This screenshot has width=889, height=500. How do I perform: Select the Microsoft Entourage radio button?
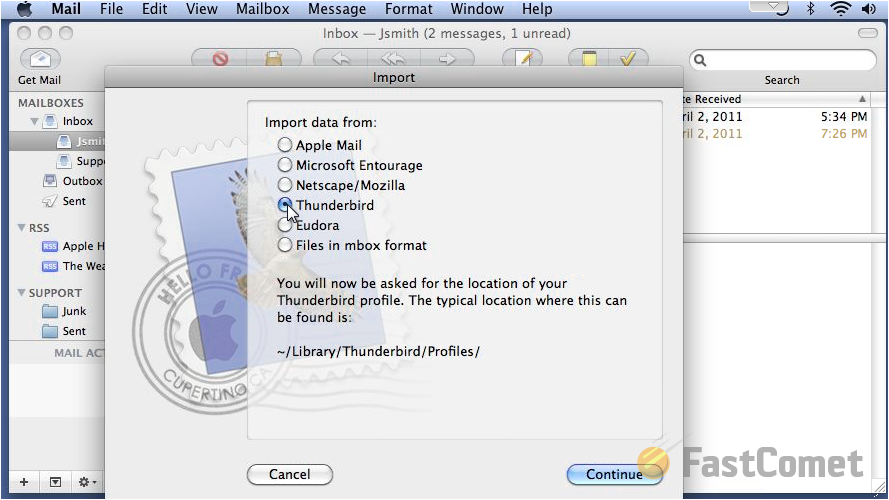tap(285, 164)
